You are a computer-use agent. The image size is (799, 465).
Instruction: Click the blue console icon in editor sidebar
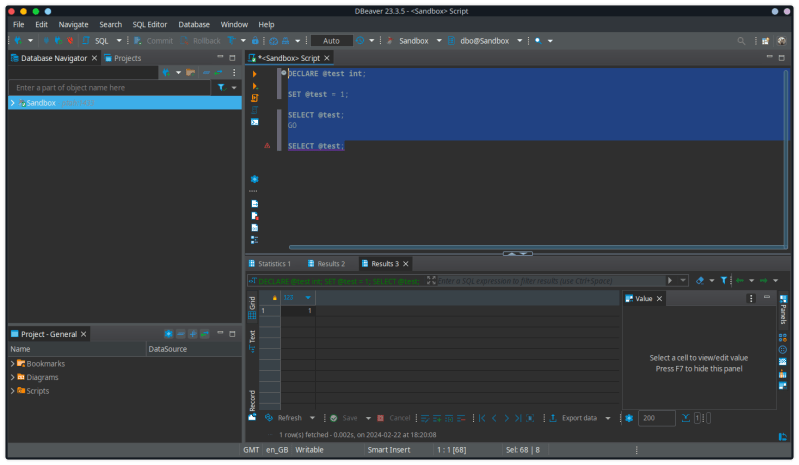click(x=255, y=122)
